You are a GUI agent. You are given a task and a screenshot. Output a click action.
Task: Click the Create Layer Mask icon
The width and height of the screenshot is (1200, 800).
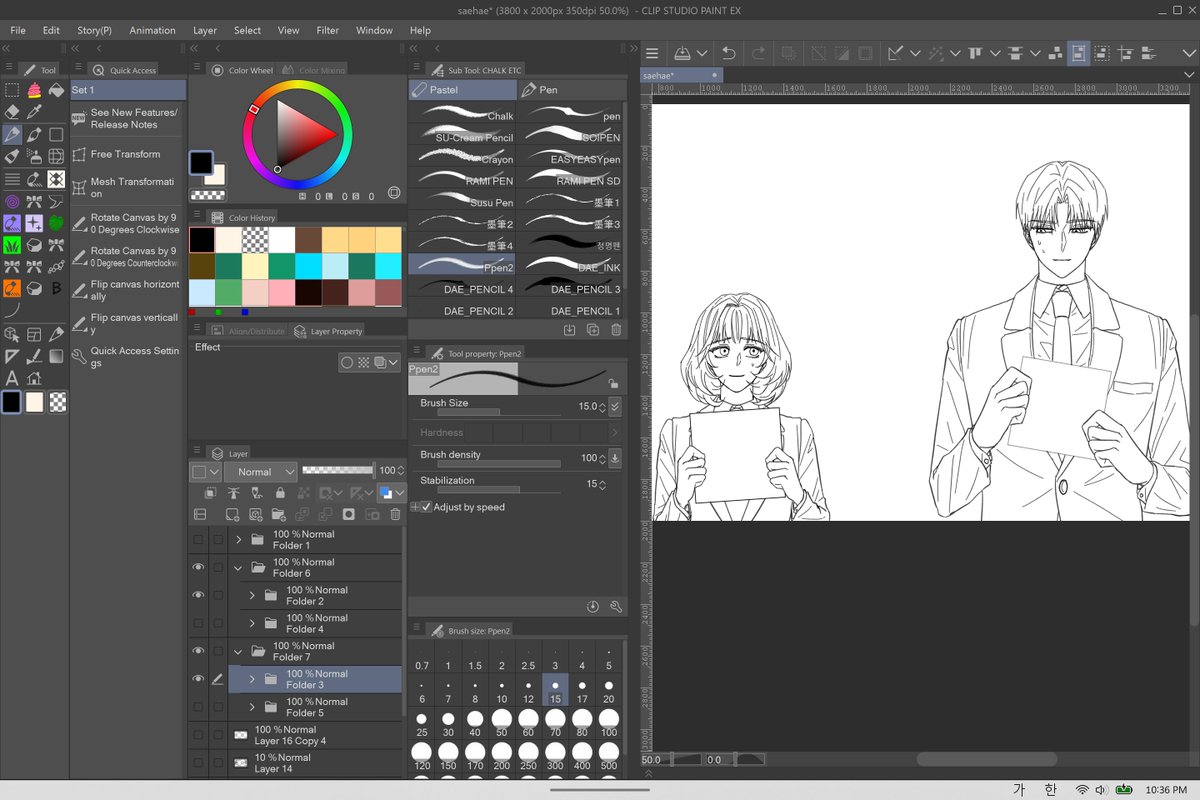(x=349, y=514)
